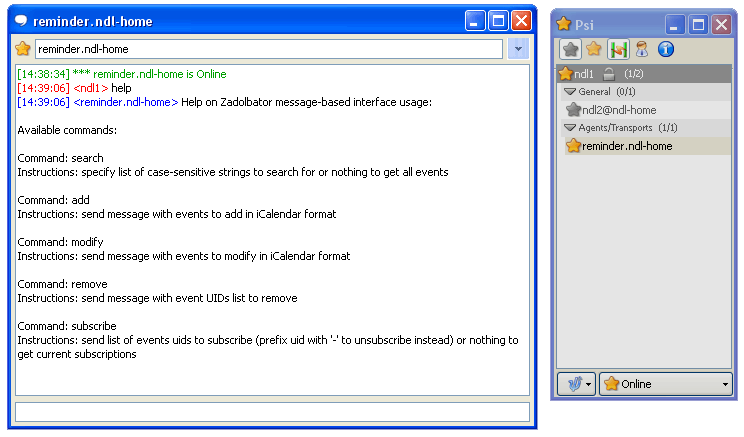Screen dimensions: 744x437
Task: Maximize the reminder.ndl-home chat window
Action: [498, 21]
